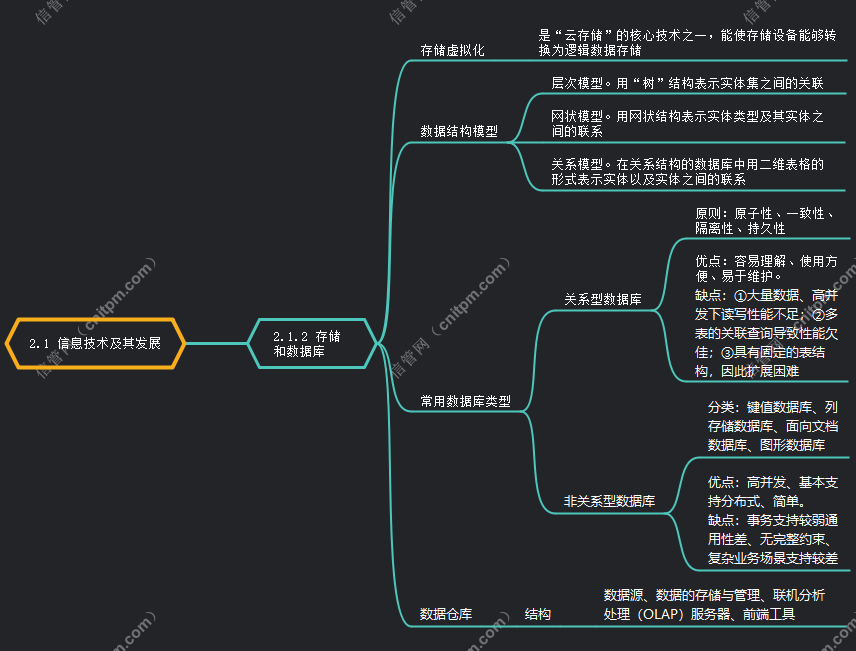Viewport: 856px width, 651px height.
Task: Select the 优点：高并发、基本支持分布式 node
Action: (x=772, y=491)
